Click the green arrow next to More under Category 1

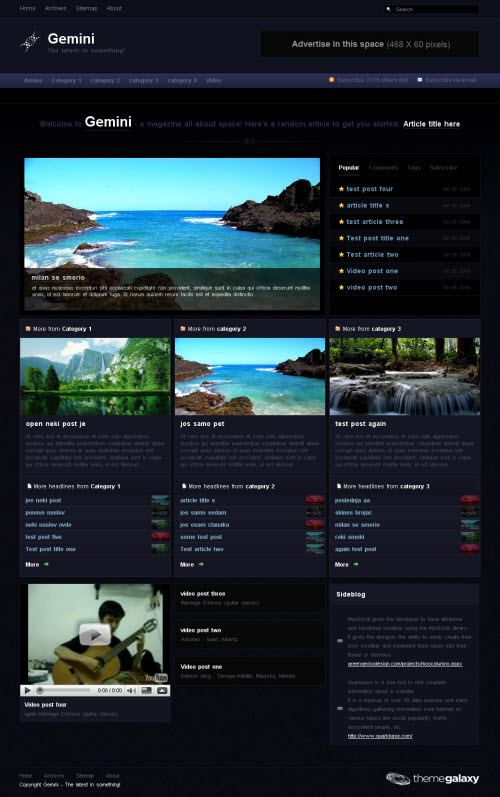coord(46,564)
